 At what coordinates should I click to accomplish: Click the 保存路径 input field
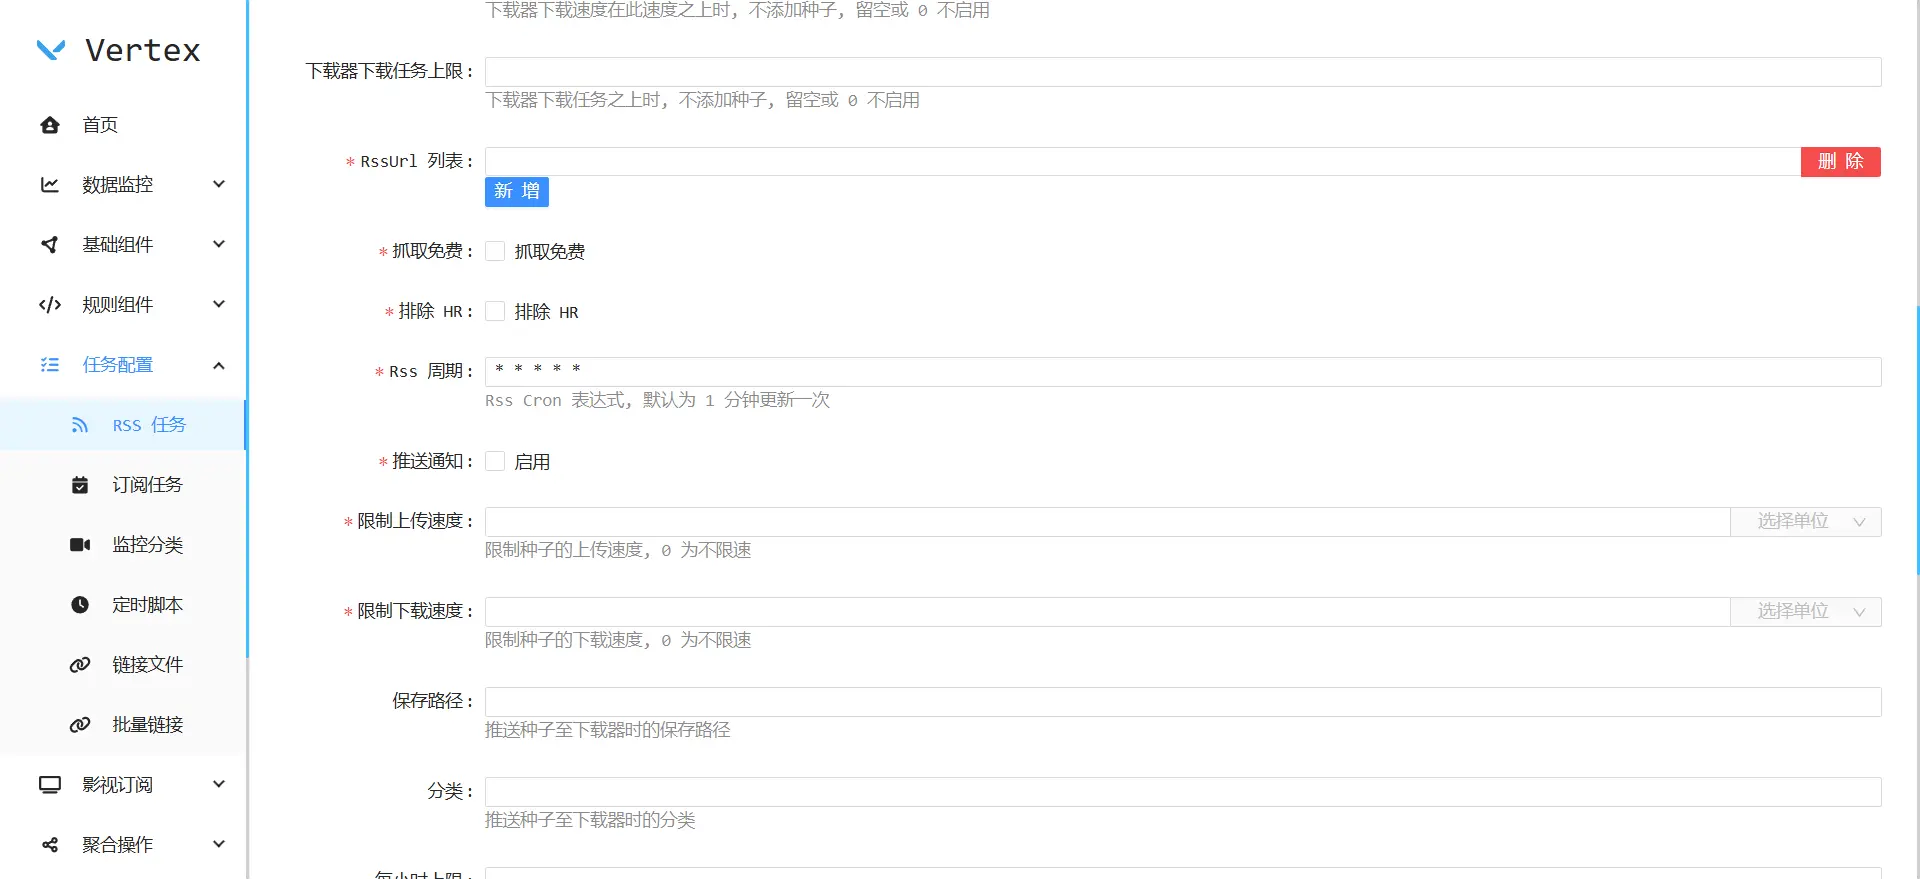tap(1182, 701)
